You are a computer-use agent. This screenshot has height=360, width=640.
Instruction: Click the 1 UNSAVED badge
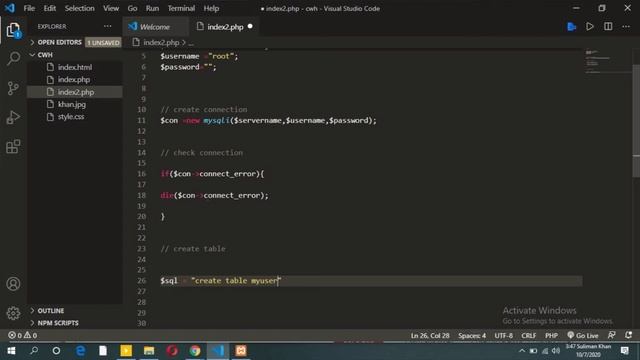(x=103, y=42)
